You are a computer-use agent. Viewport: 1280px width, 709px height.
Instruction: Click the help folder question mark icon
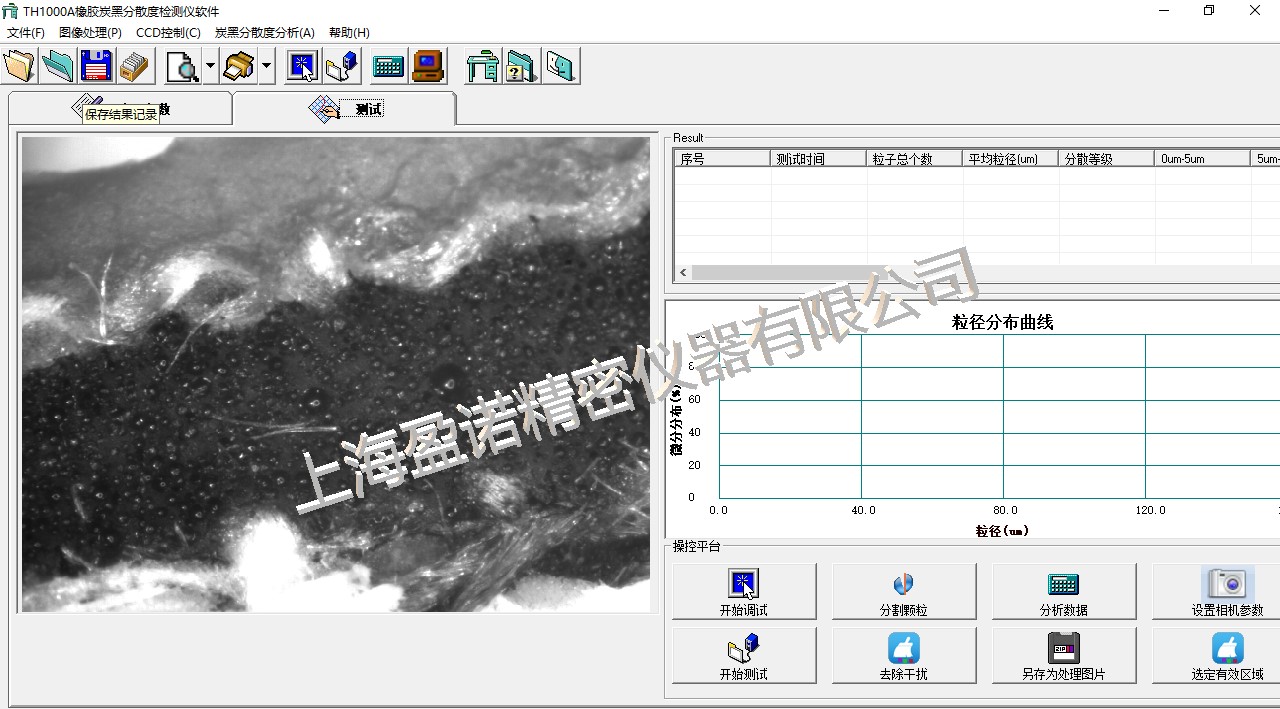tap(521, 67)
